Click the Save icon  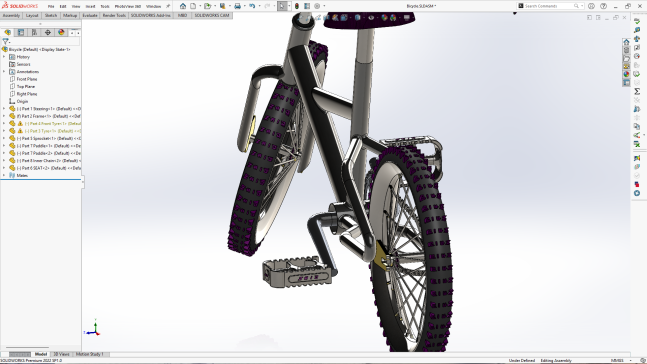pyautogui.click(x=222, y=6)
